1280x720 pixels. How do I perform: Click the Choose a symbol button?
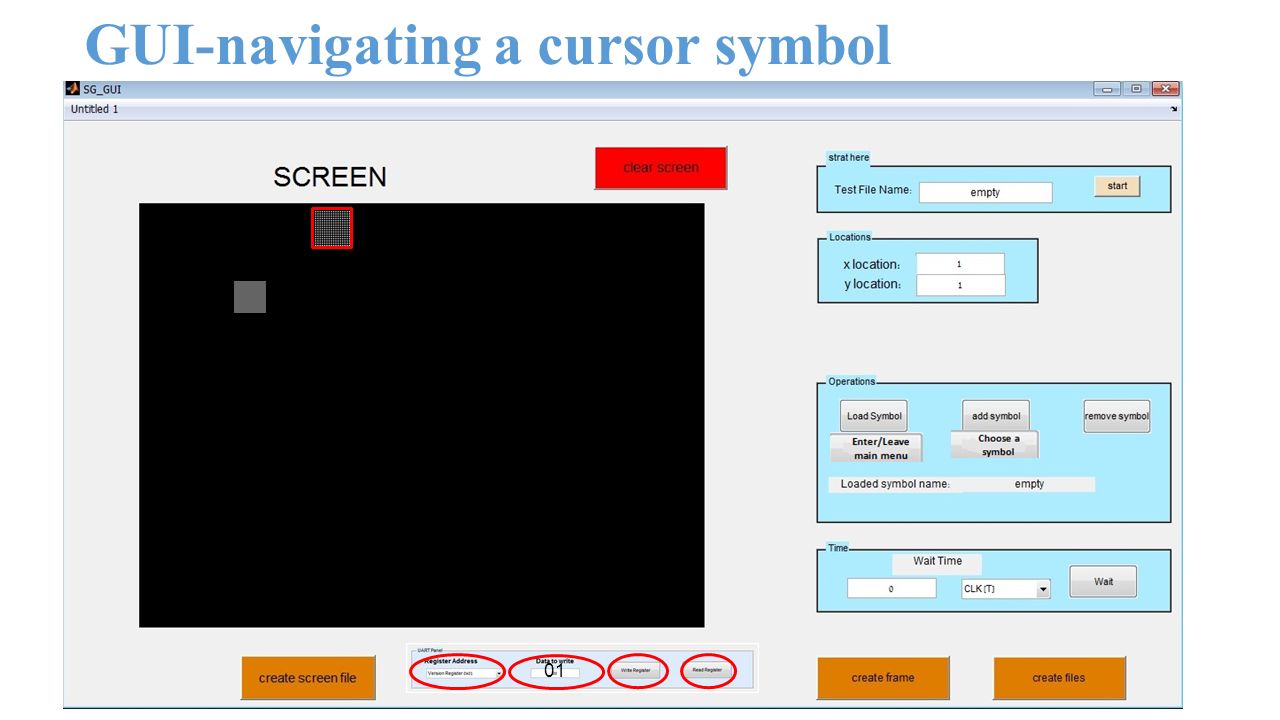(995, 445)
